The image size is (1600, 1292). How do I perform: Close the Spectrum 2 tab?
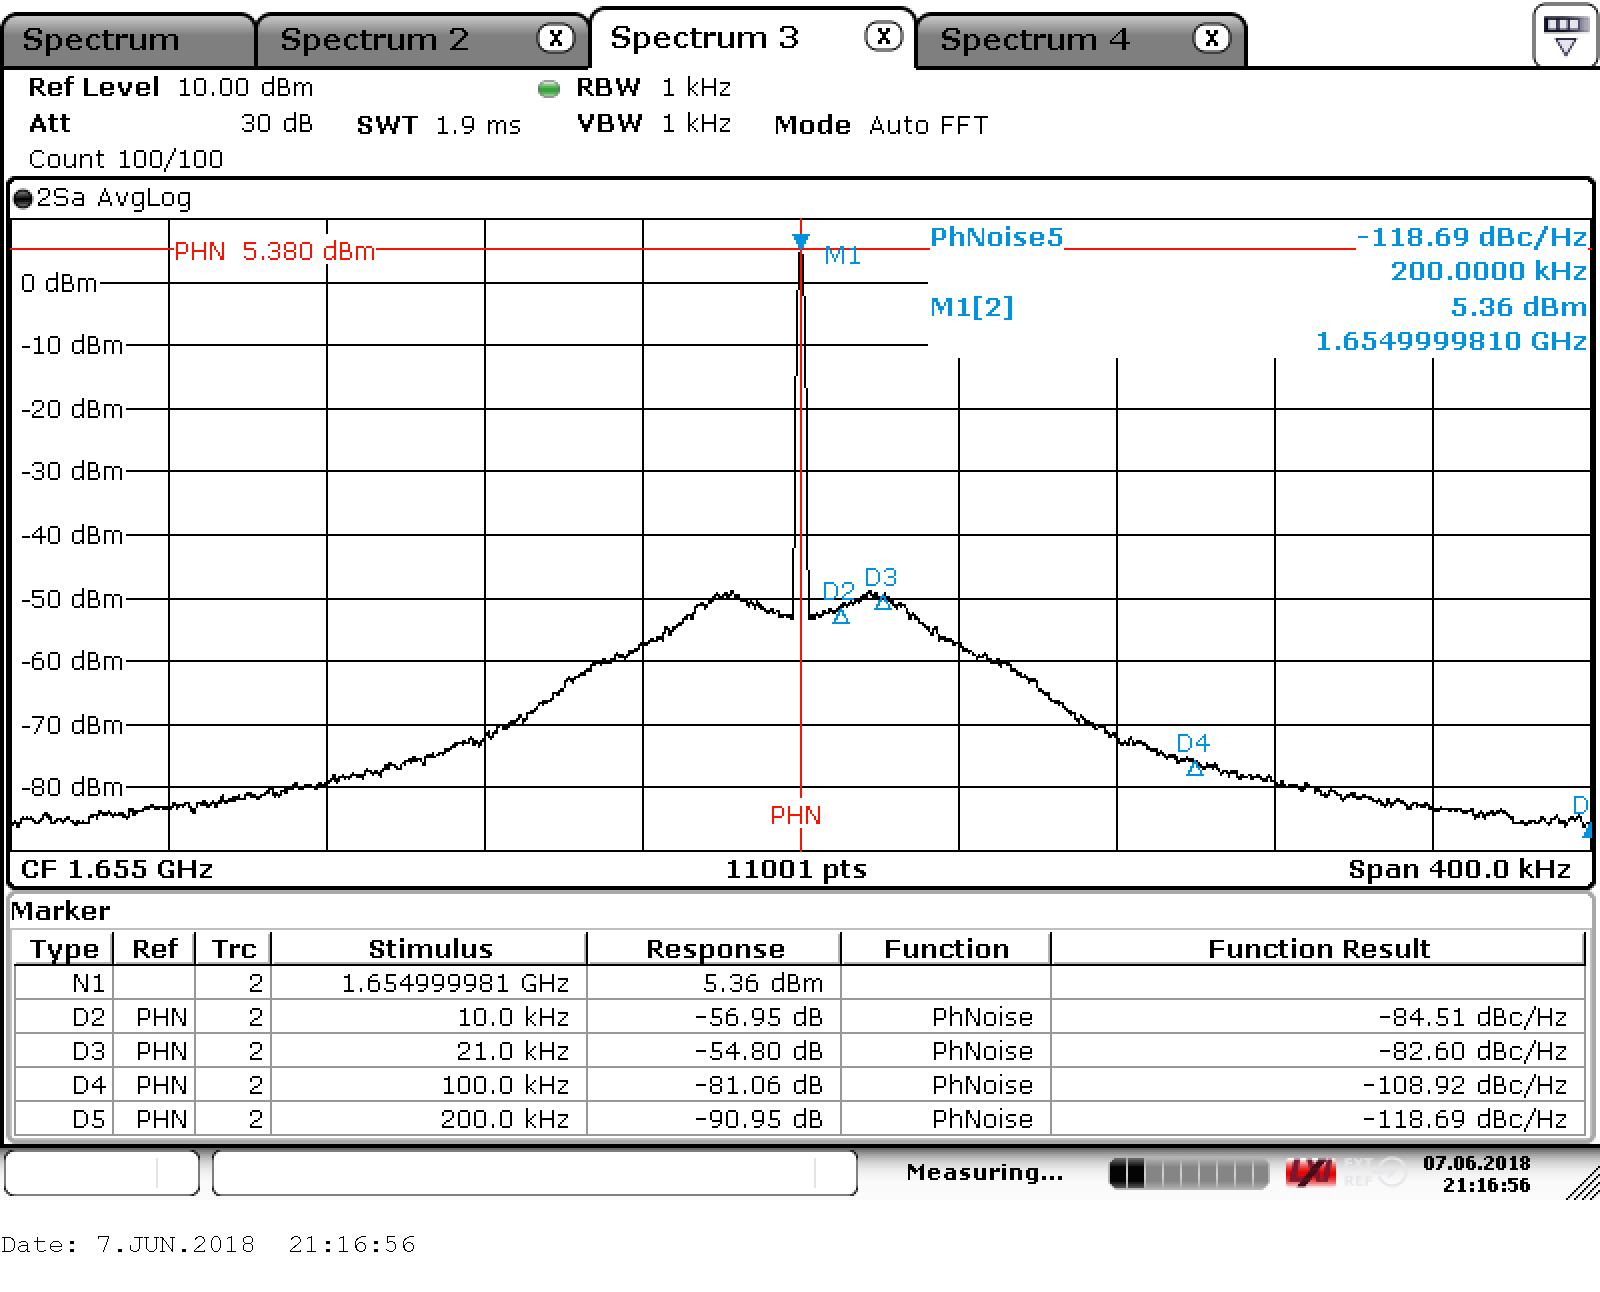(x=556, y=39)
